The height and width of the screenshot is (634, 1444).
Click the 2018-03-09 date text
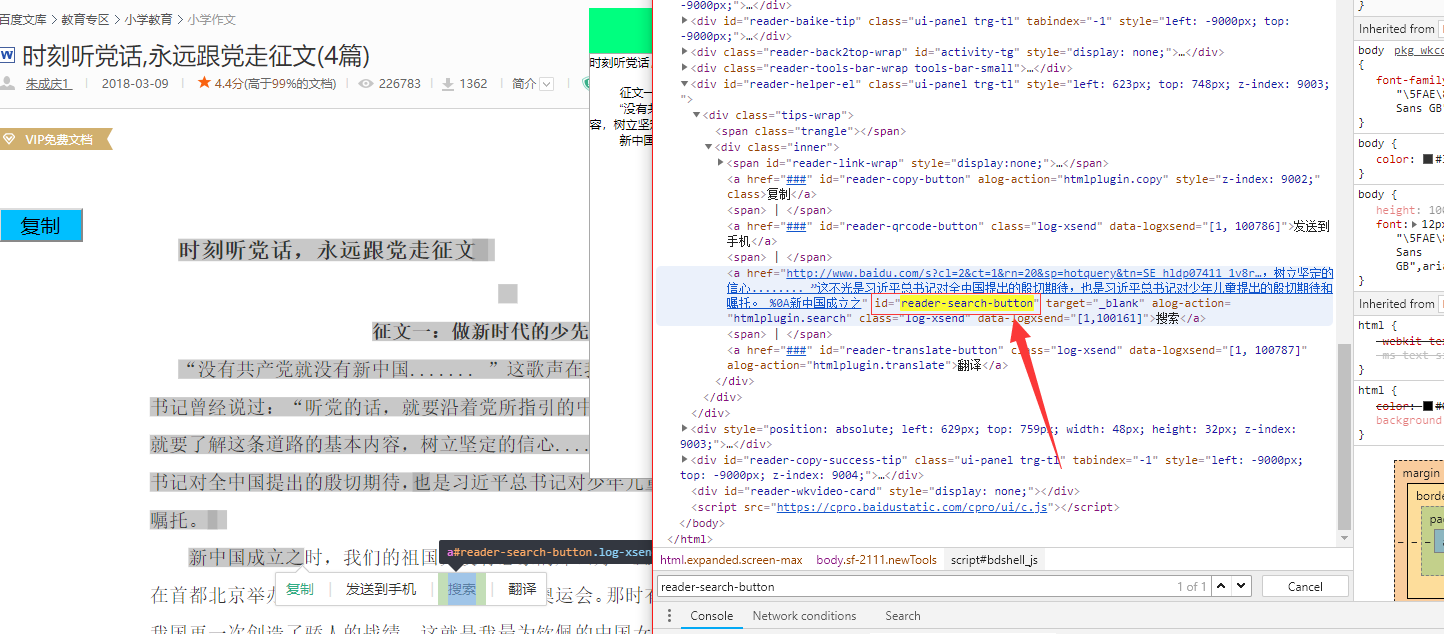pos(135,84)
